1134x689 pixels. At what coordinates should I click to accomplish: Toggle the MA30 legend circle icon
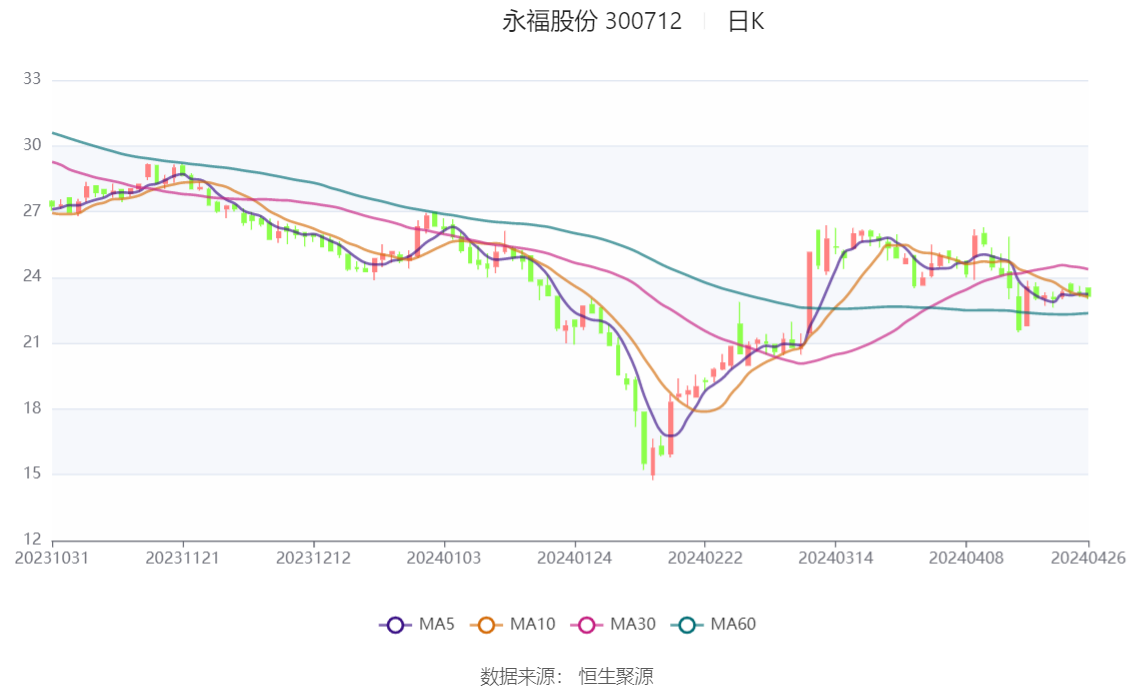pos(587,625)
